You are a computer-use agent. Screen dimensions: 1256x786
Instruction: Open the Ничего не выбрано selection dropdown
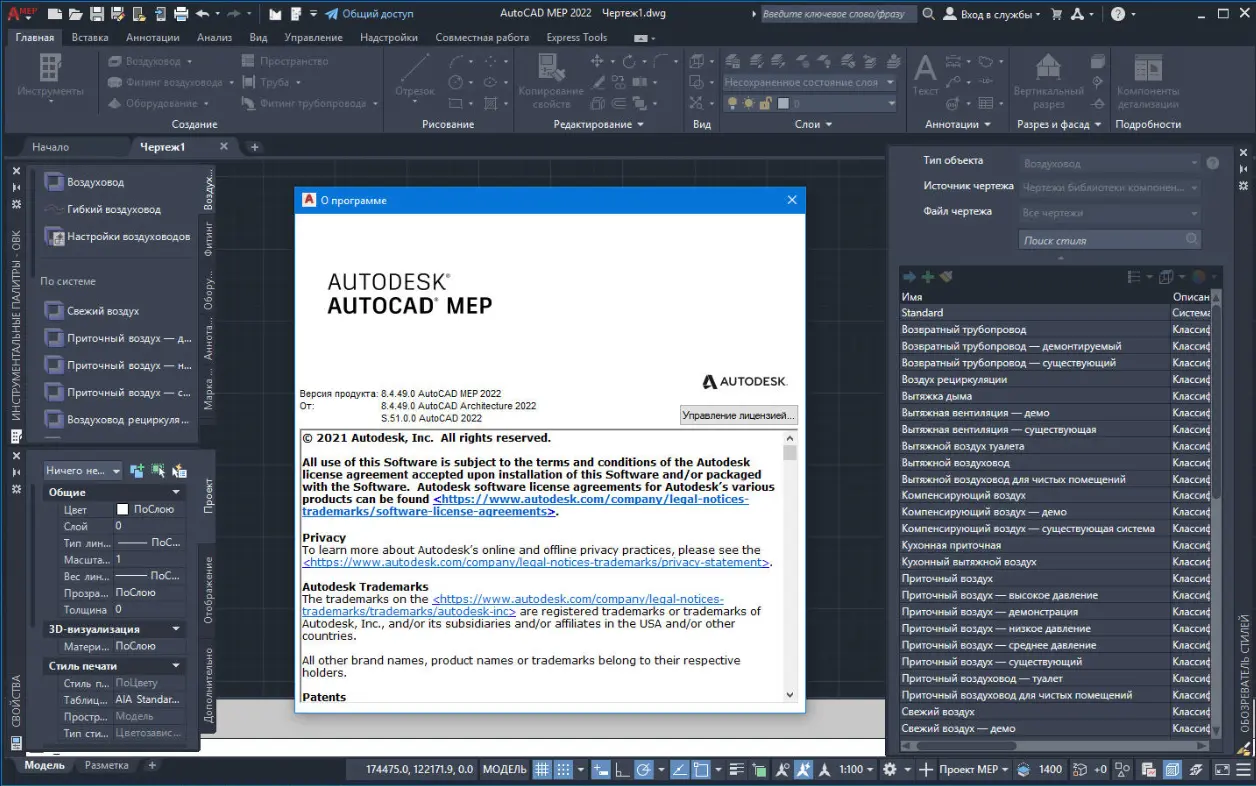pyautogui.click(x=83, y=470)
